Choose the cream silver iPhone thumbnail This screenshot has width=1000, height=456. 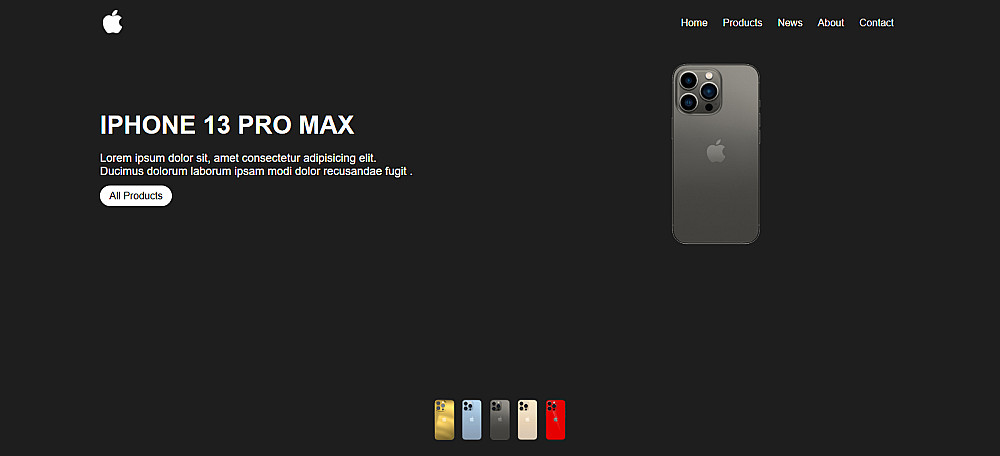pos(527,420)
